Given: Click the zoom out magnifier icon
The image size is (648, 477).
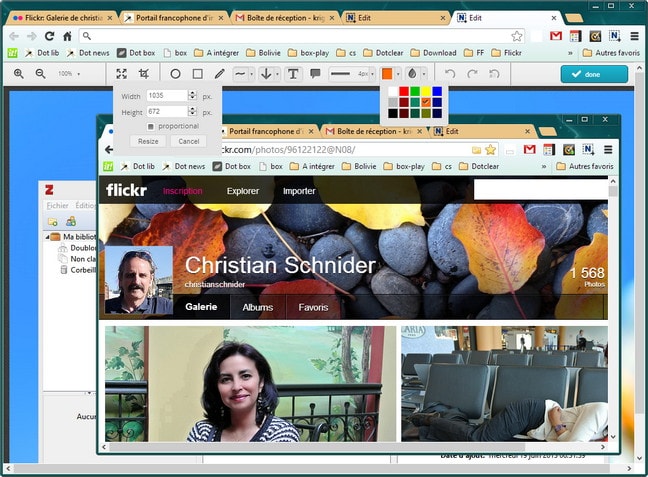Looking at the screenshot, I should click(40, 74).
